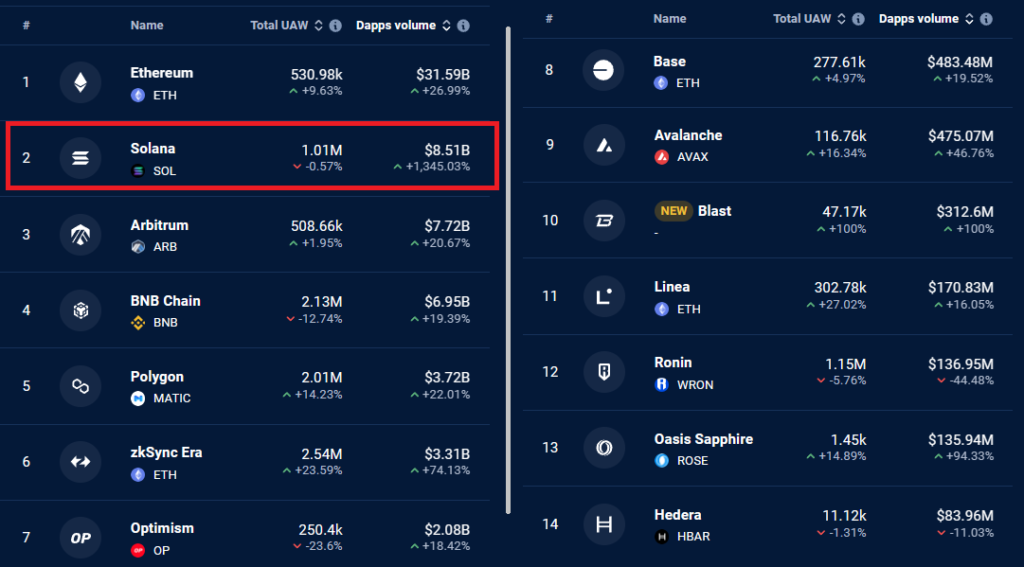Open the Base chain name link
The width and height of the screenshot is (1024, 567).
pyautogui.click(x=669, y=61)
